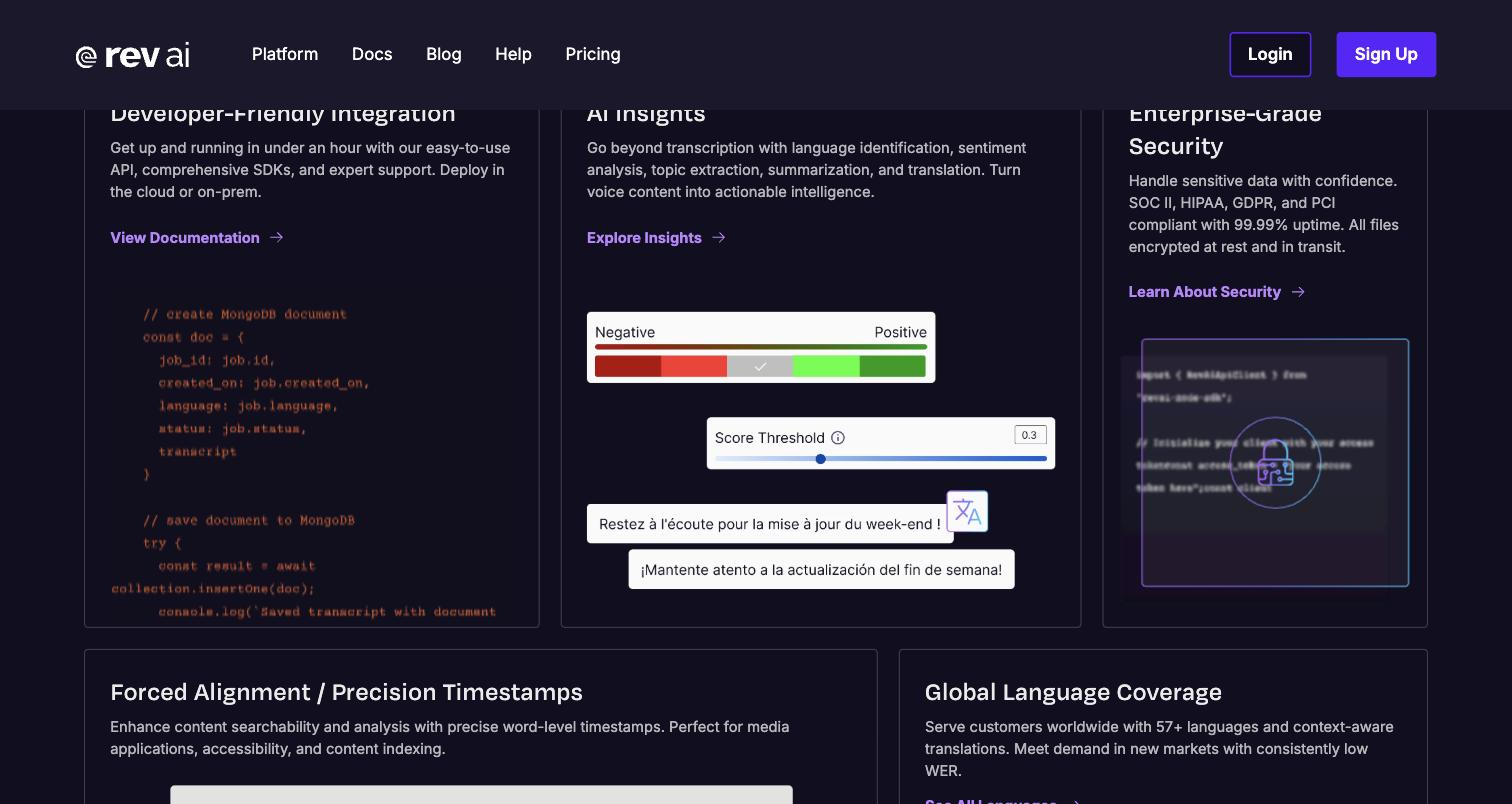
Task: Click the Score Threshold label
Action: click(x=770, y=437)
